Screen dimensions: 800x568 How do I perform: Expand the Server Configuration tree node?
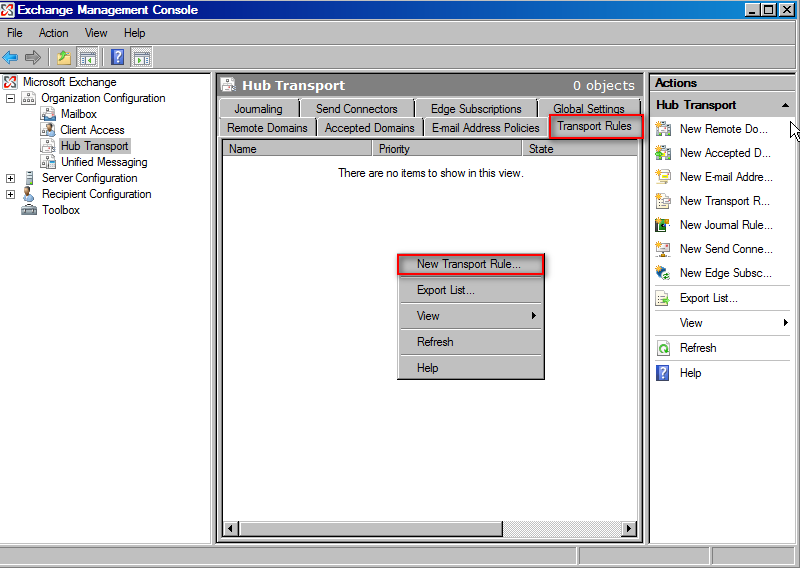click(x=10, y=178)
